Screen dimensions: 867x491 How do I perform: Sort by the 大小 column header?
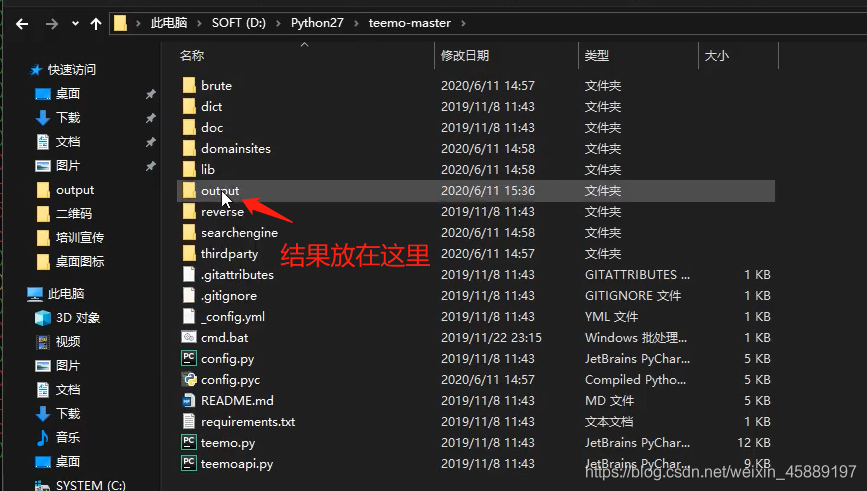pos(717,55)
